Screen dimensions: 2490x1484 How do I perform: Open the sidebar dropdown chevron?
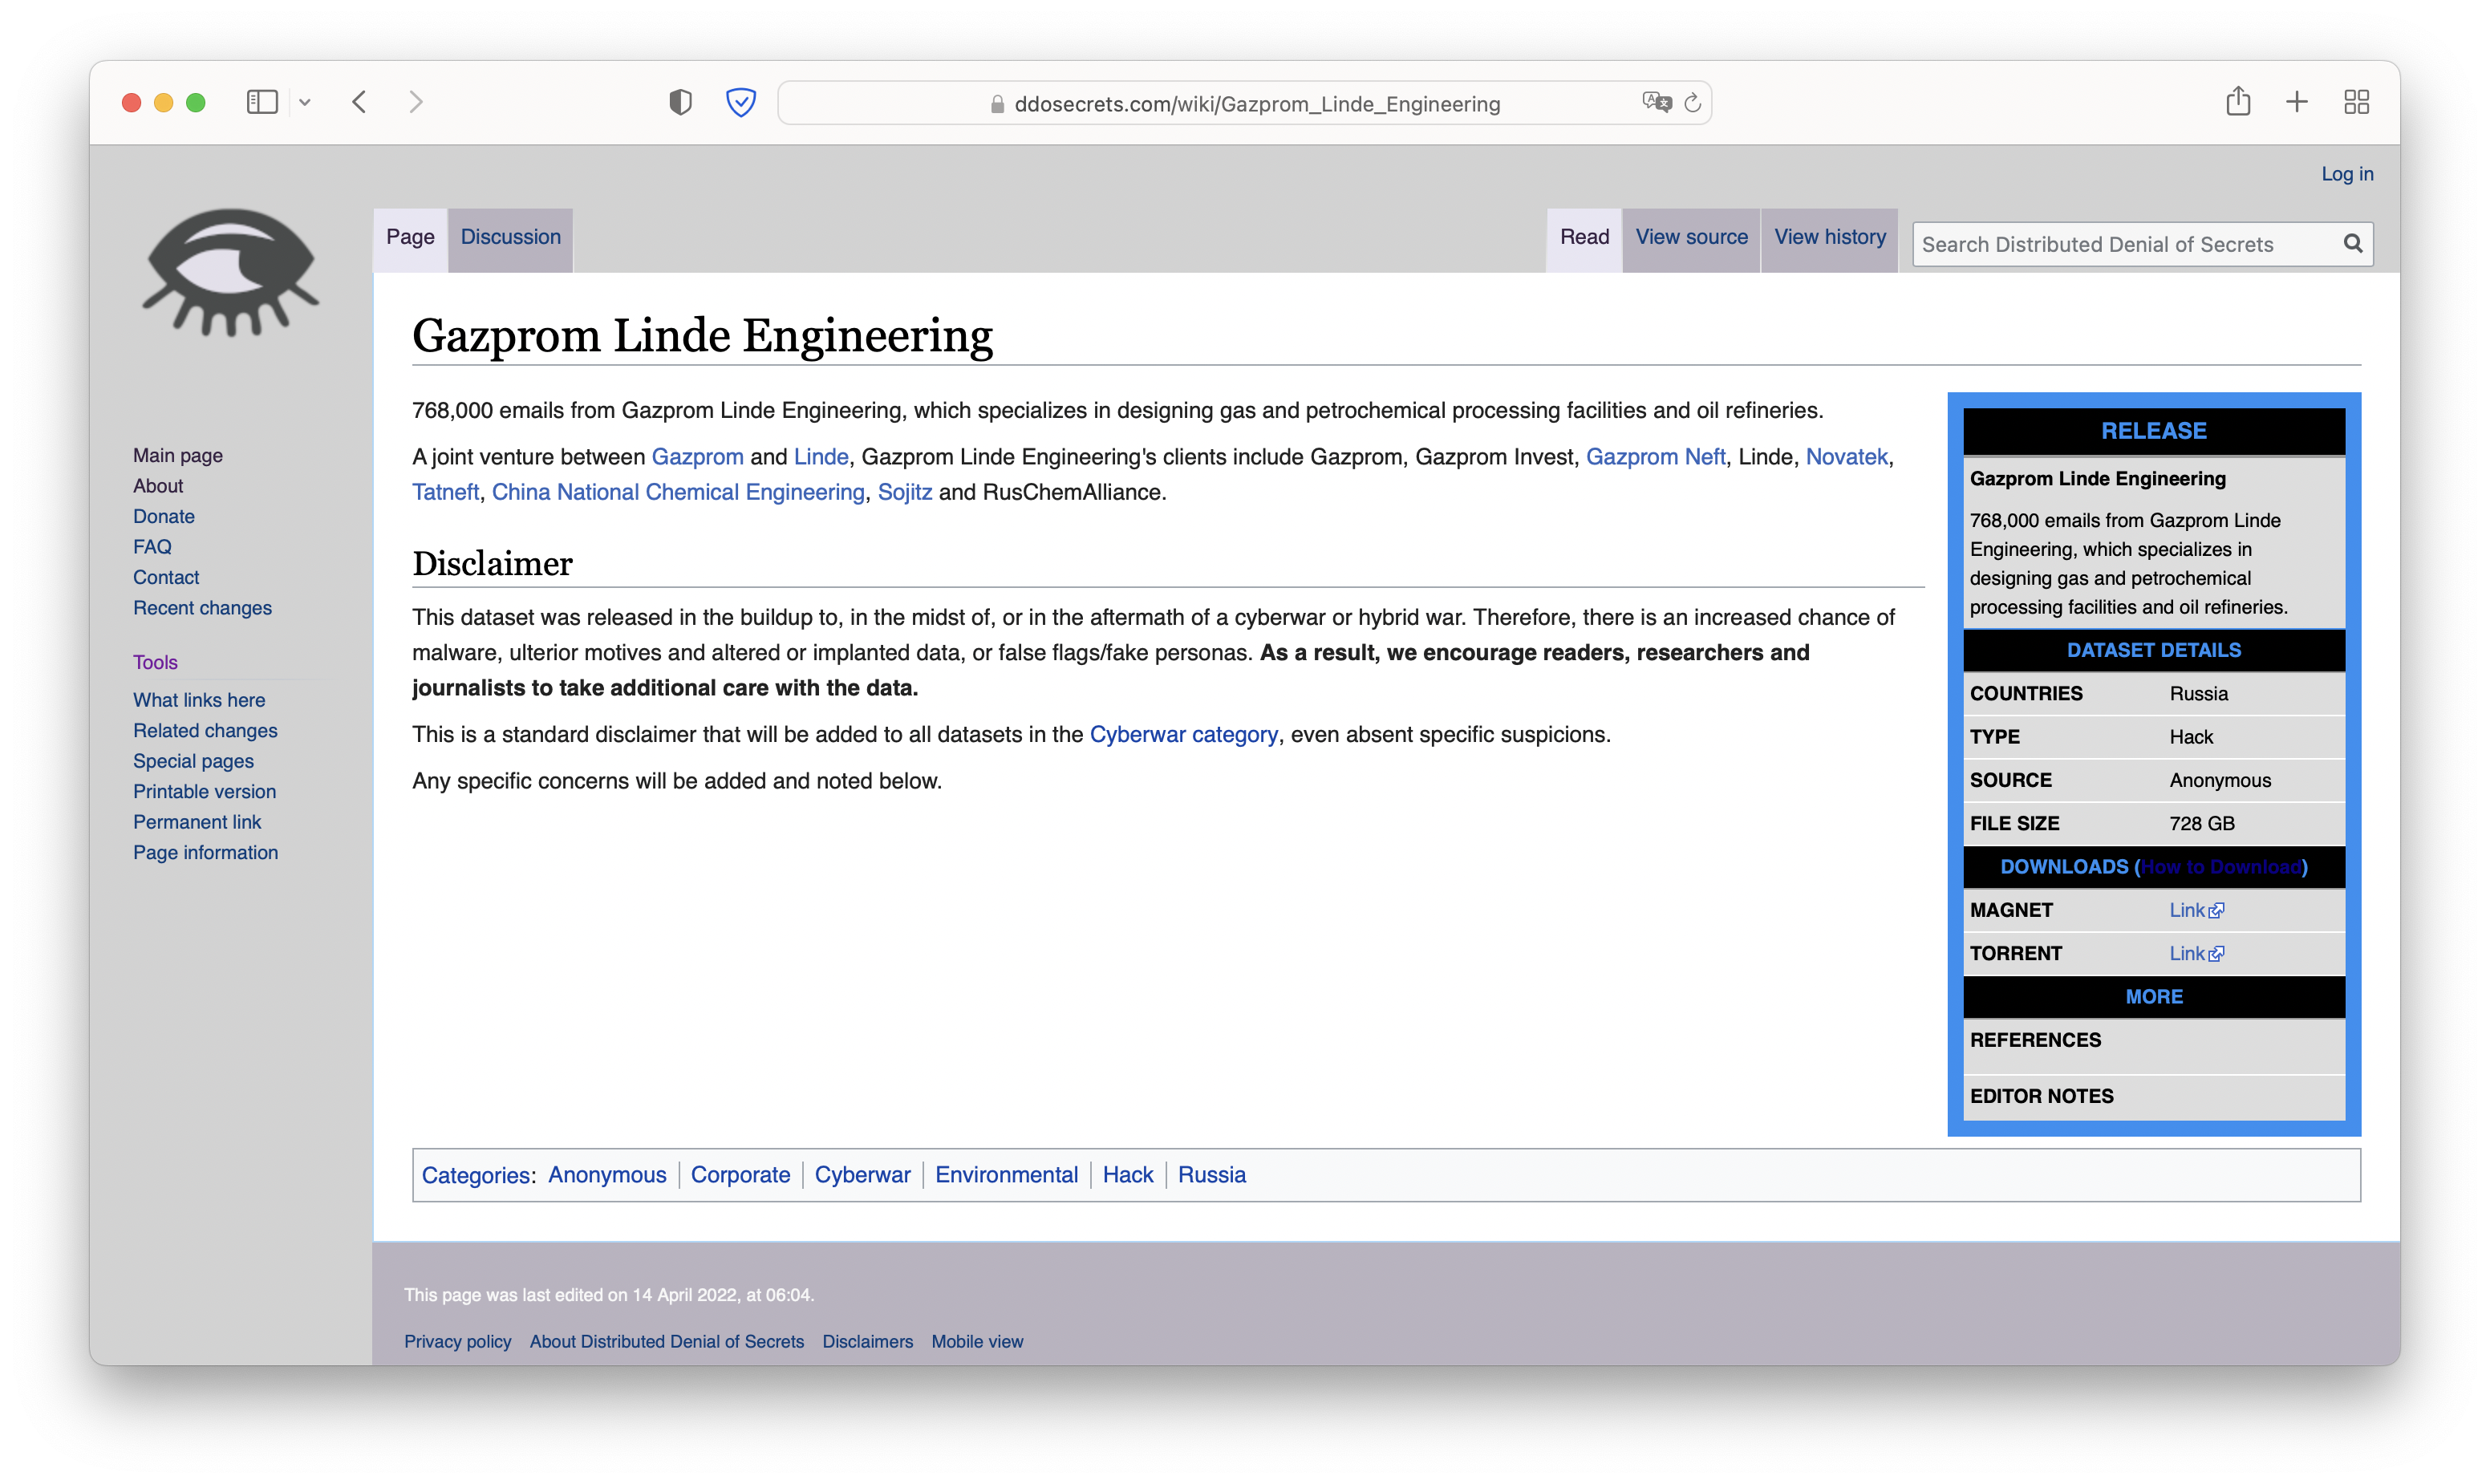(x=305, y=102)
